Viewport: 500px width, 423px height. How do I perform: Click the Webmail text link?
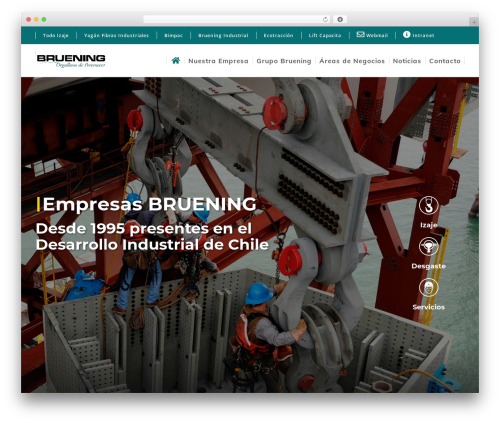tap(377, 35)
